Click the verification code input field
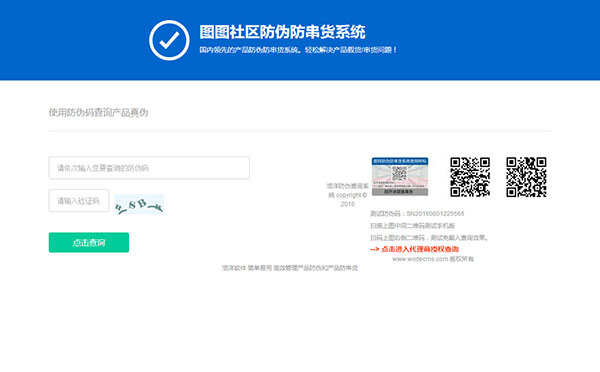The image size is (600, 372). point(79,201)
